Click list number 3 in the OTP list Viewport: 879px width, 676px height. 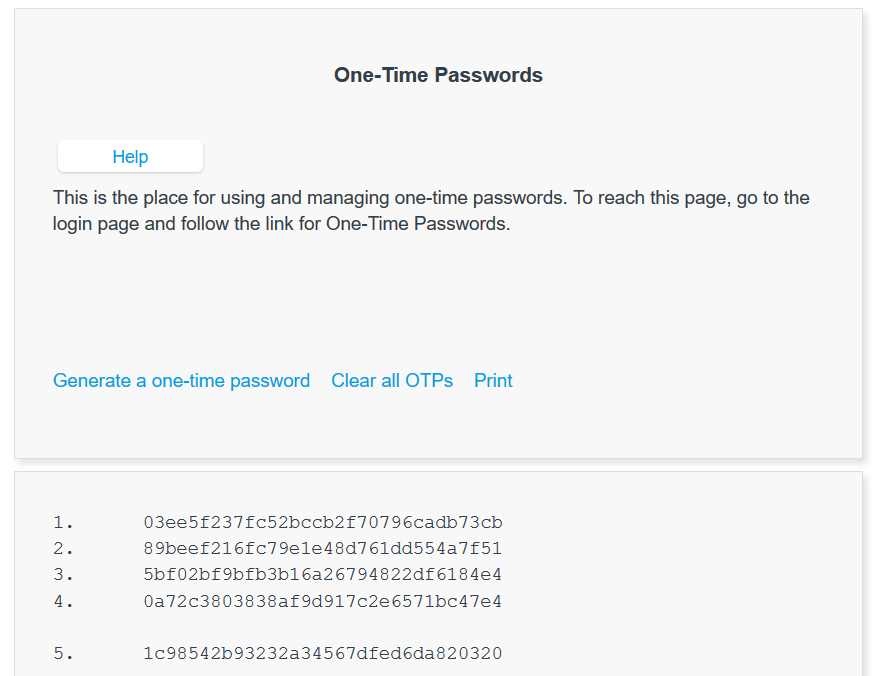pyautogui.click(x=63, y=575)
